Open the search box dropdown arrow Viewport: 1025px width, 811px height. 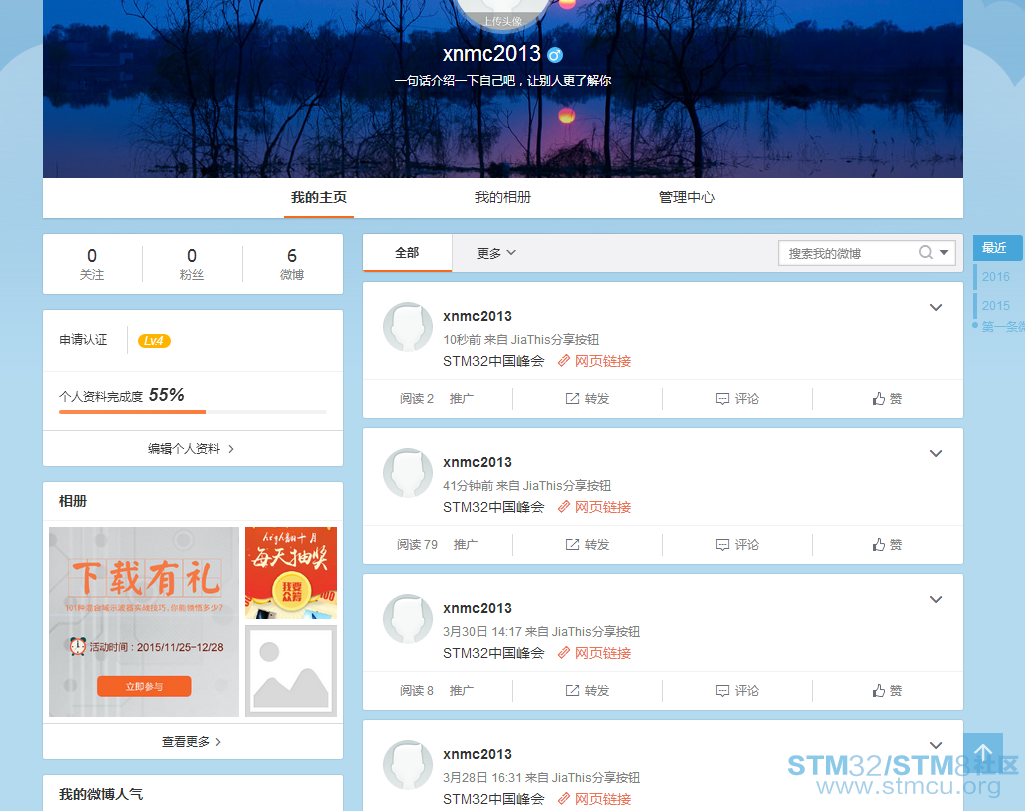[944, 252]
